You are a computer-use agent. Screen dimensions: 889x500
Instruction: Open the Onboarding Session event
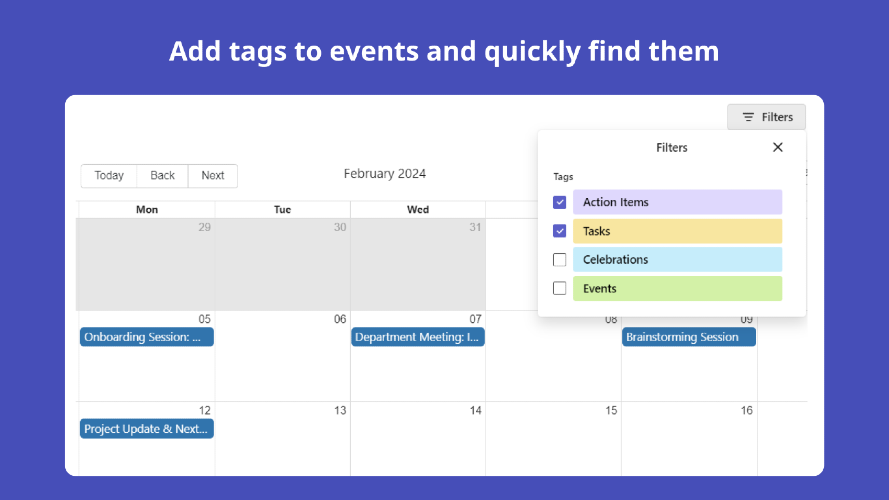147,337
